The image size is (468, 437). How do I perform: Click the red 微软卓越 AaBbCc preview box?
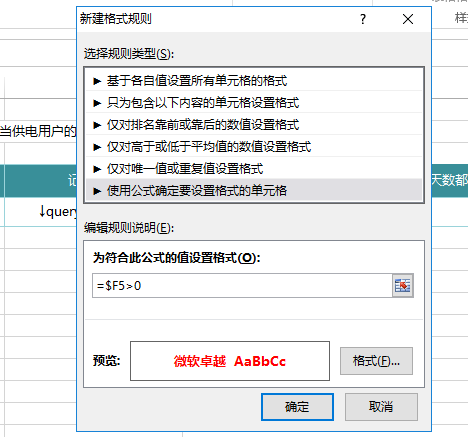(230, 361)
